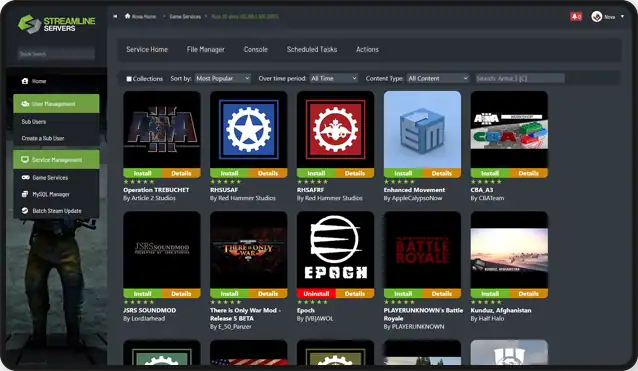This screenshot has width=638, height=371.
Task: Click the Search Arma 3 input field
Action: 520,79
